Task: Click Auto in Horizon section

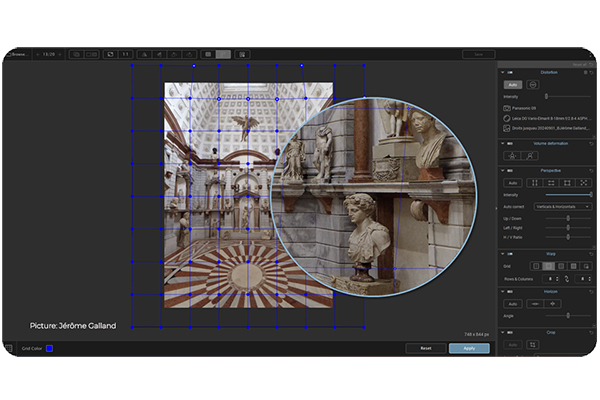Action: point(513,304)
